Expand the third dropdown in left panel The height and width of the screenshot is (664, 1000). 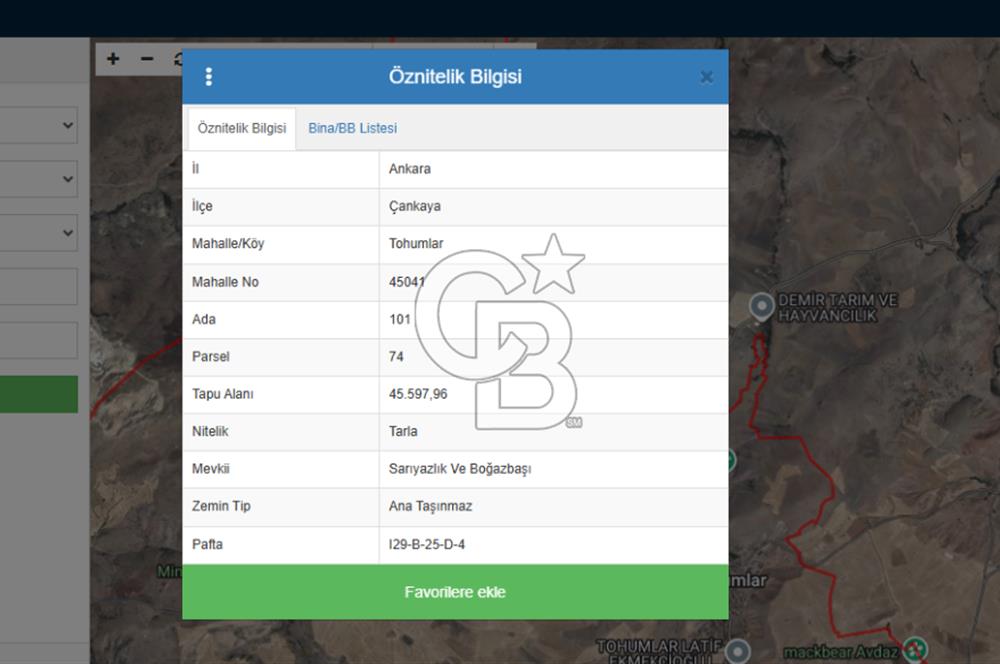pos(38,233)
